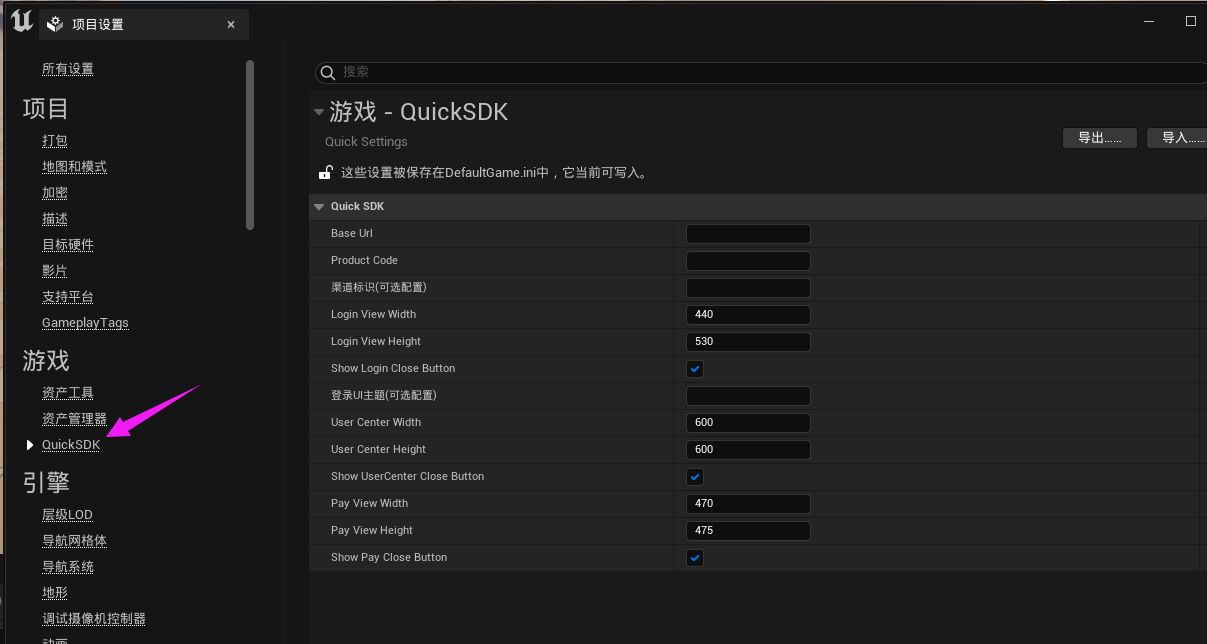
Task: Click the search magnifier icon
Action: pos(327,72)
